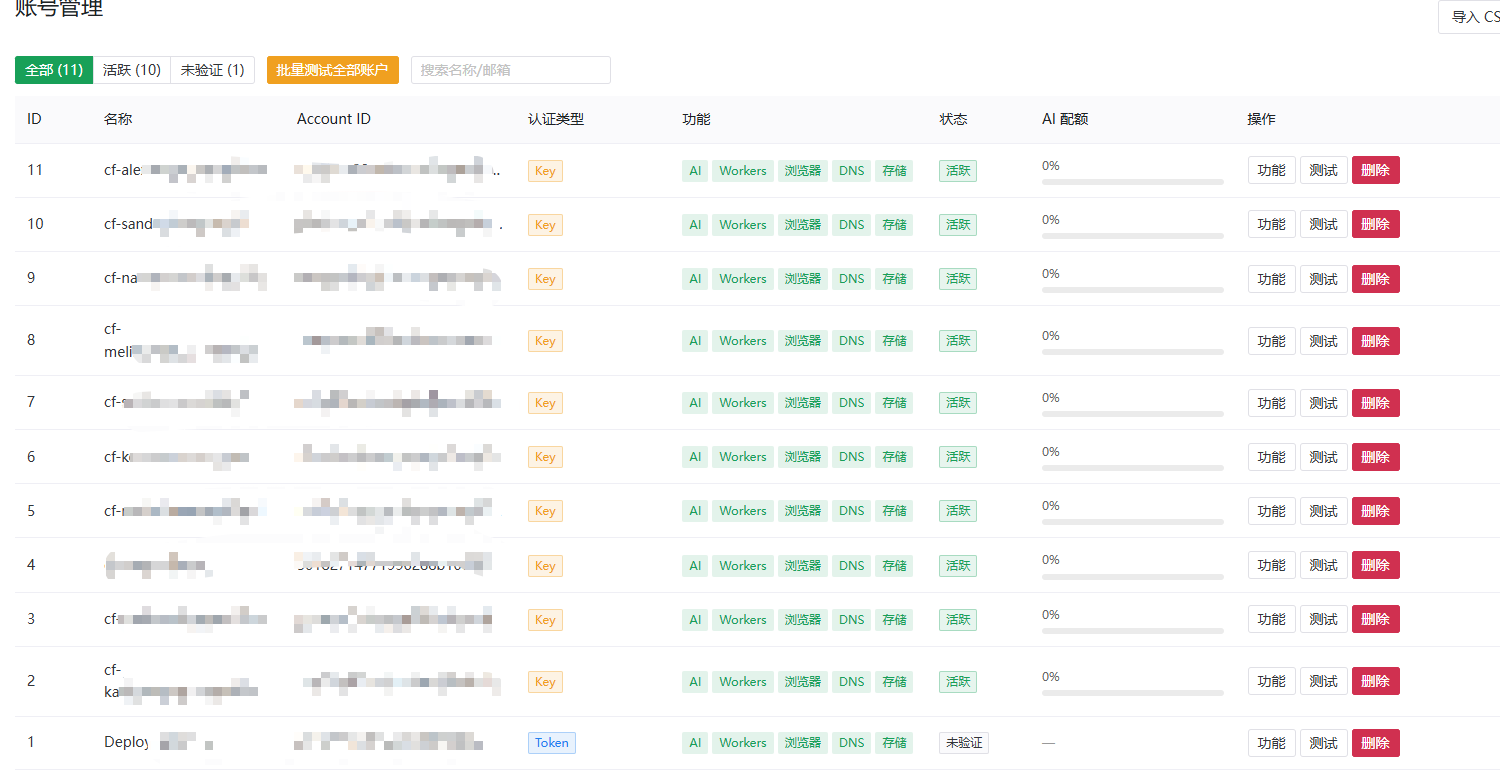Run 测试 on account ID 7

coord(1324,403)
